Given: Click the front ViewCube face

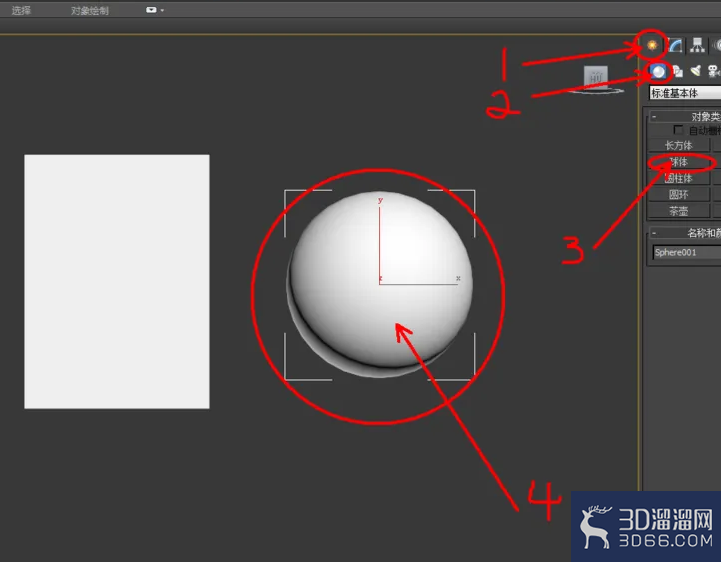Looking at the screenshot, I should [596, 76].
